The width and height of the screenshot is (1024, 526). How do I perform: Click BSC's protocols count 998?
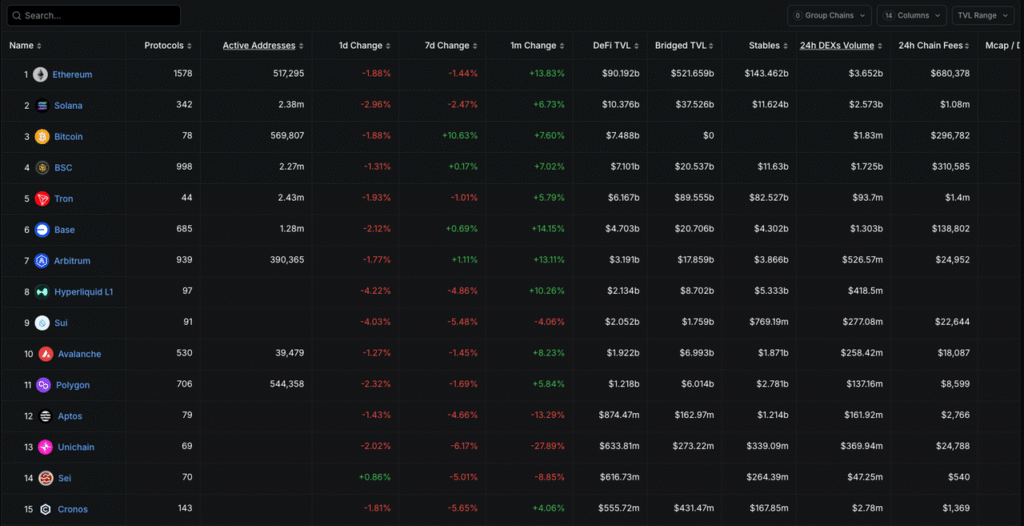[x=184, y=167]
